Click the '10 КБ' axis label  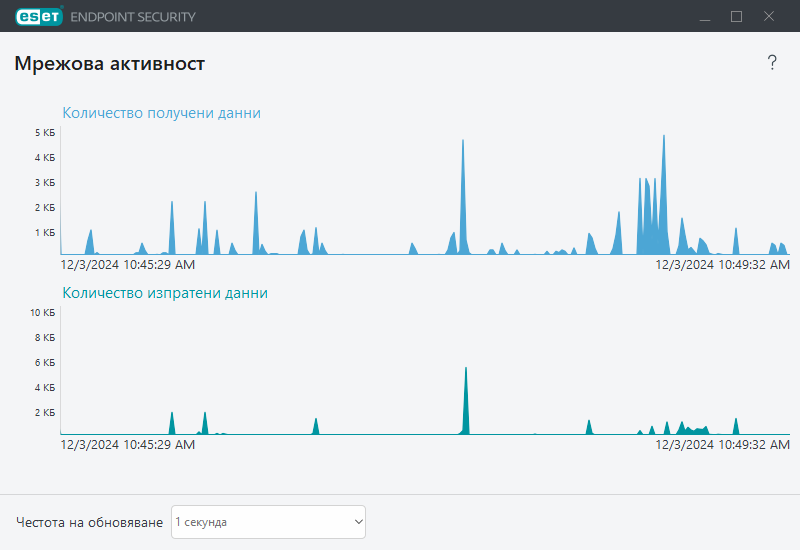(42, 313)
